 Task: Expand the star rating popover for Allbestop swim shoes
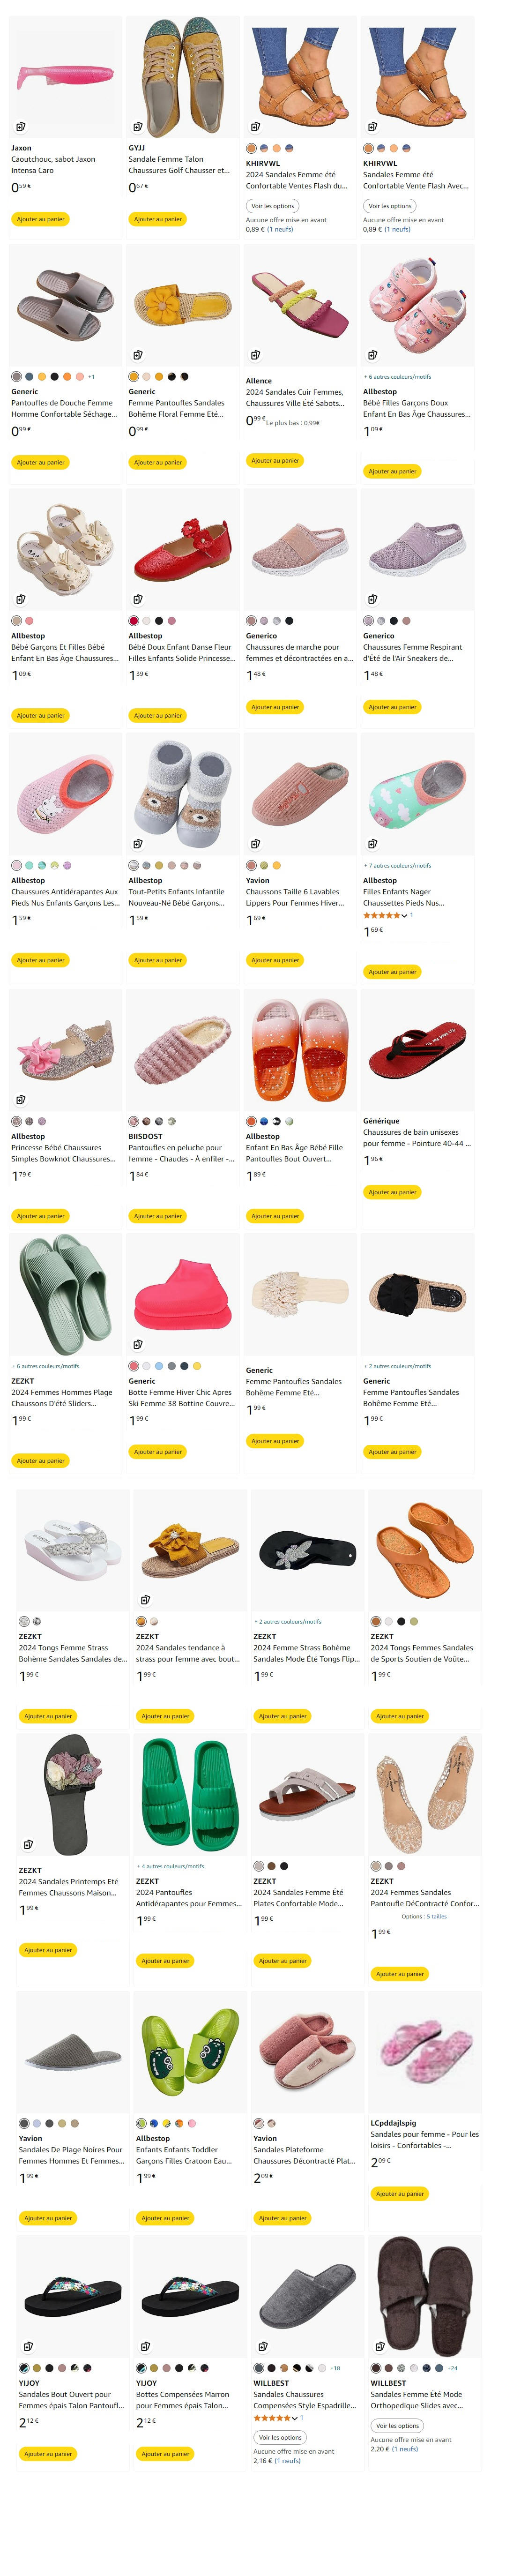coord(404,915)
